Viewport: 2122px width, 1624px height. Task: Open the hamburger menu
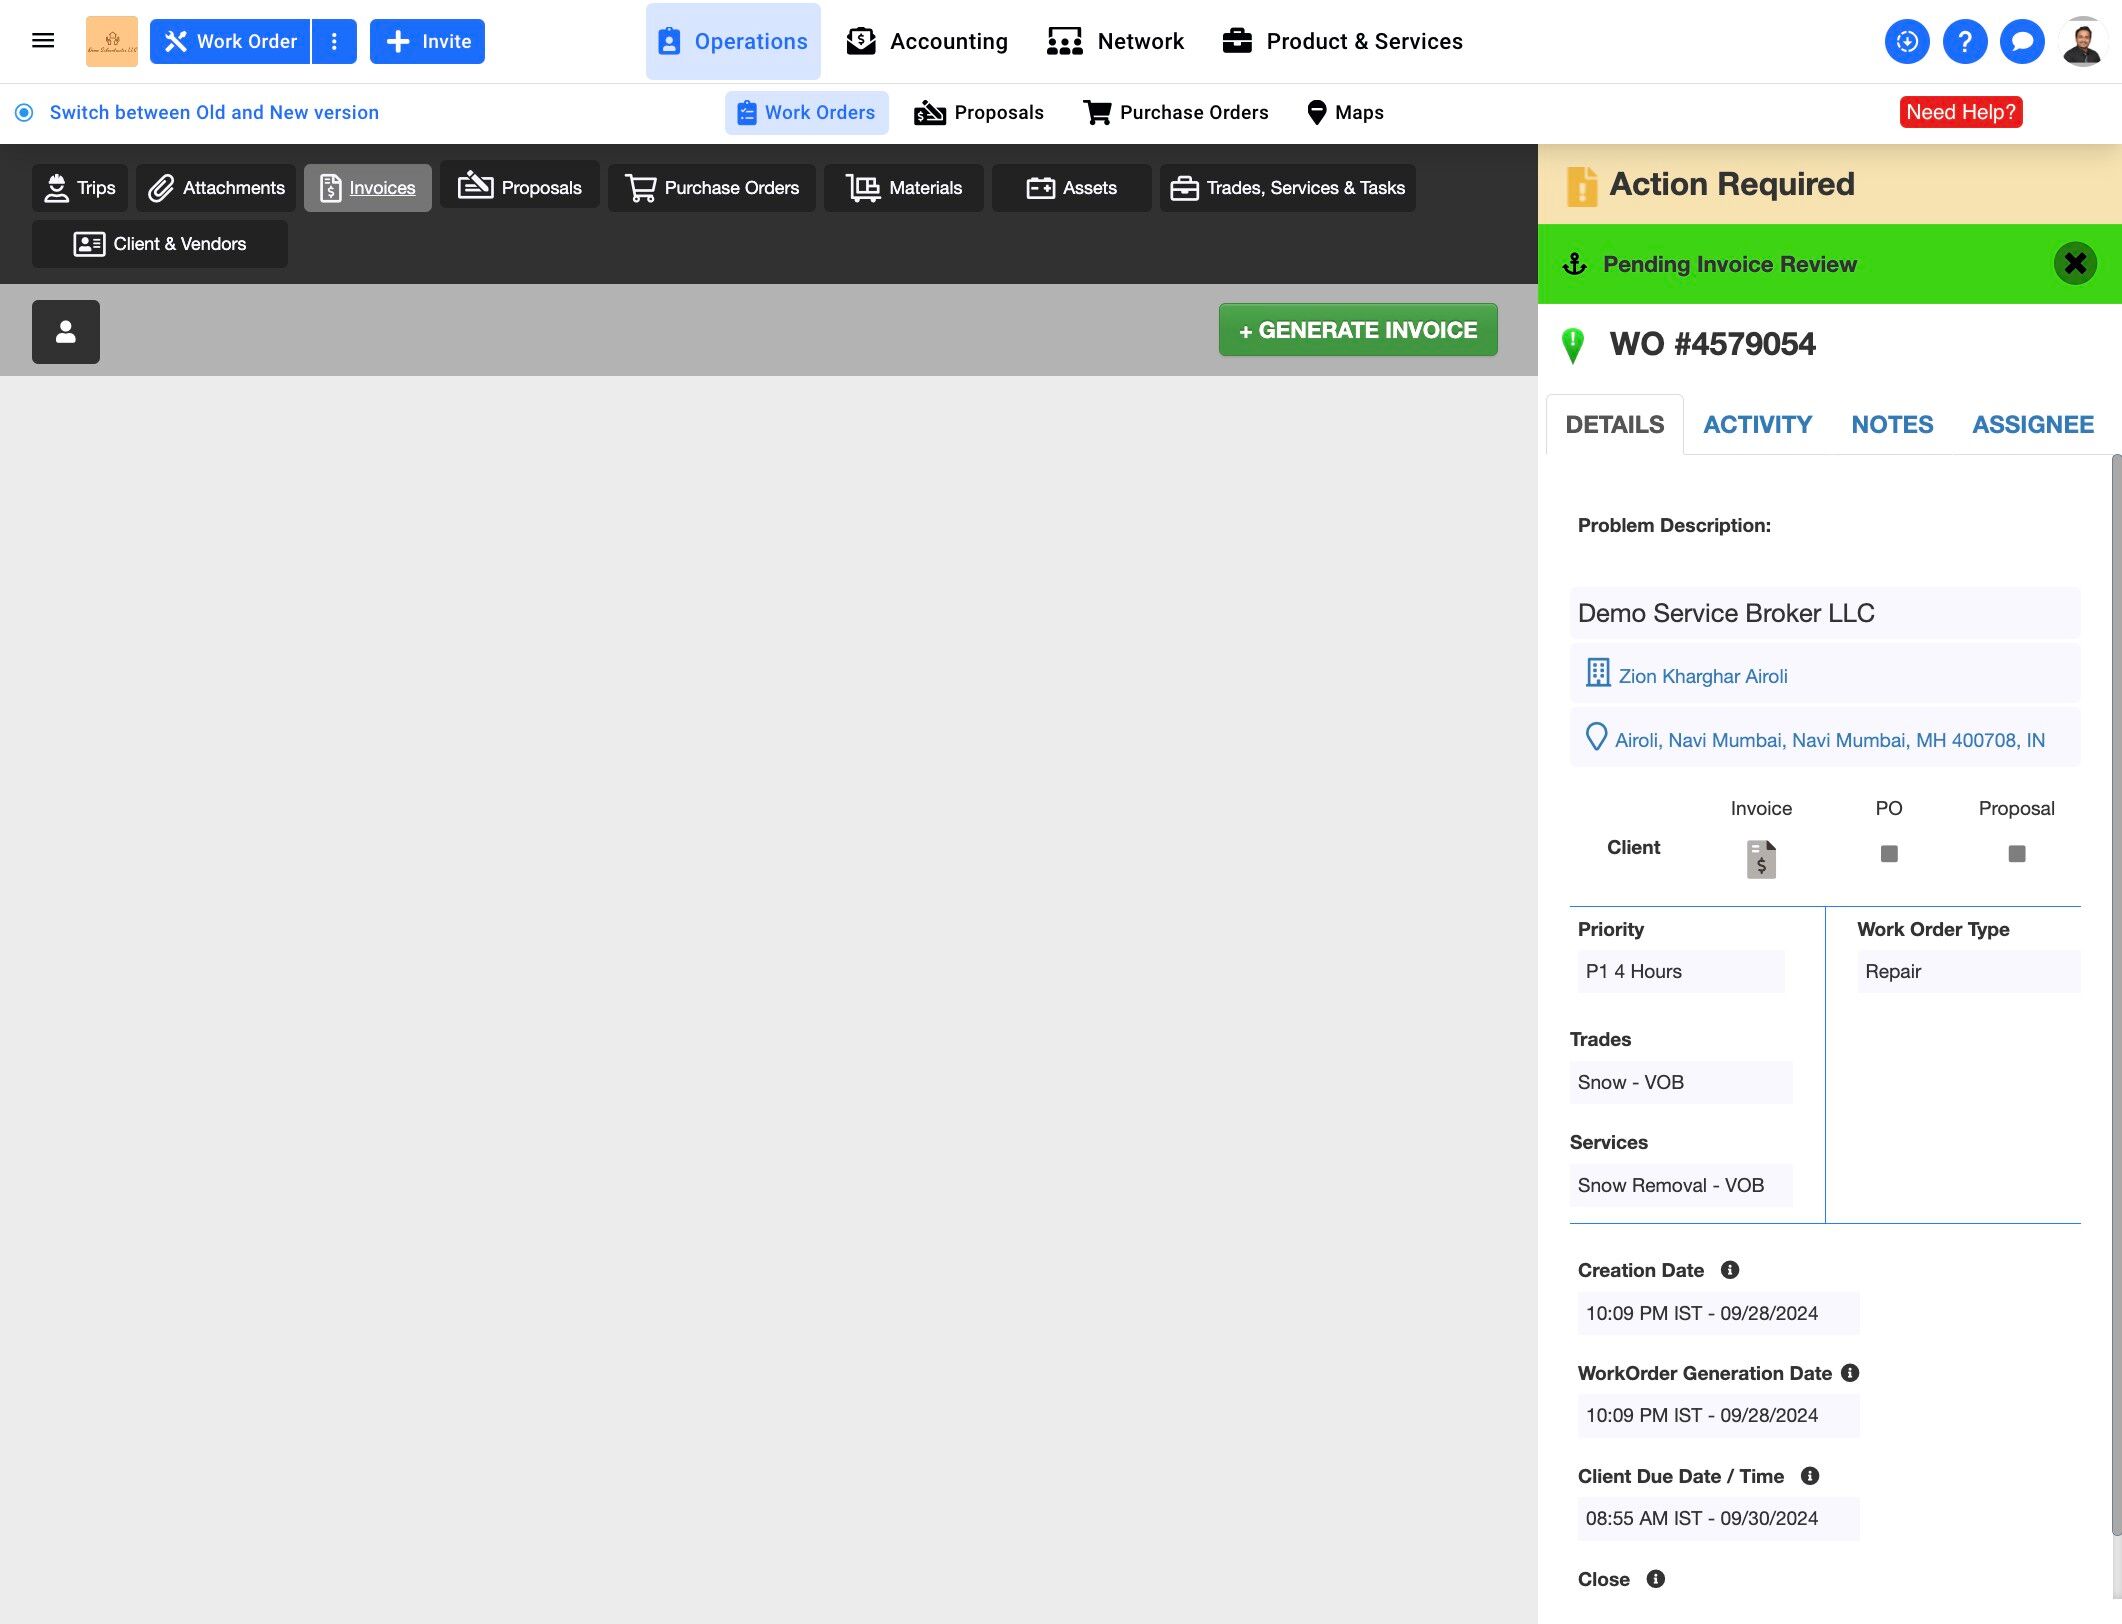pyautogui.click(x=43, y=41)
